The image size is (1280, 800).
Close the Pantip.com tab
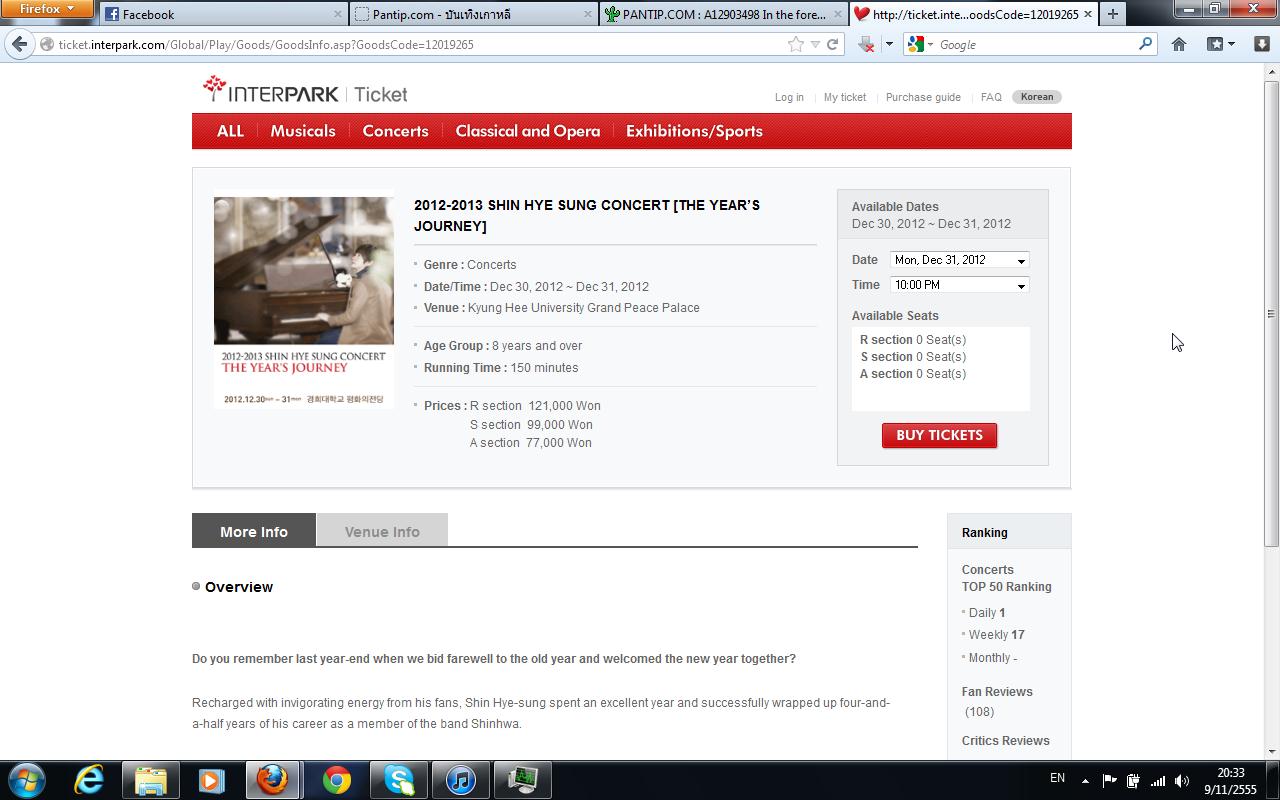tap(588, 14)
